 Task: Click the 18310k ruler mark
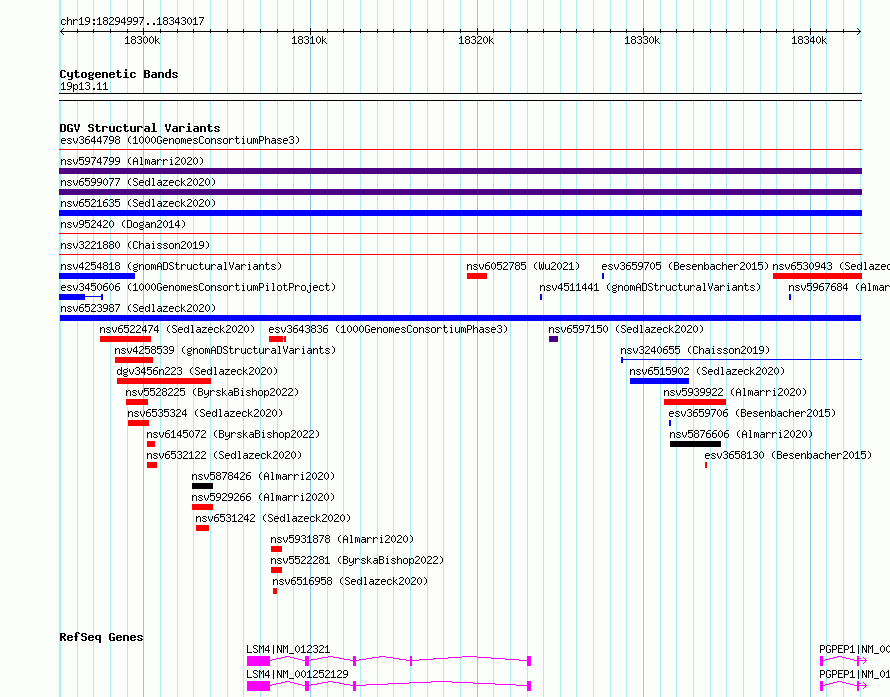point(309,40)
